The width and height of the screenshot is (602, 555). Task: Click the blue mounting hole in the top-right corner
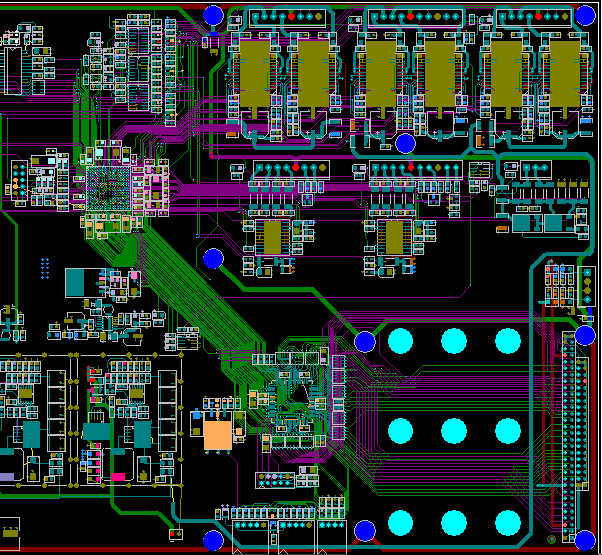click(x=585, y=15)
